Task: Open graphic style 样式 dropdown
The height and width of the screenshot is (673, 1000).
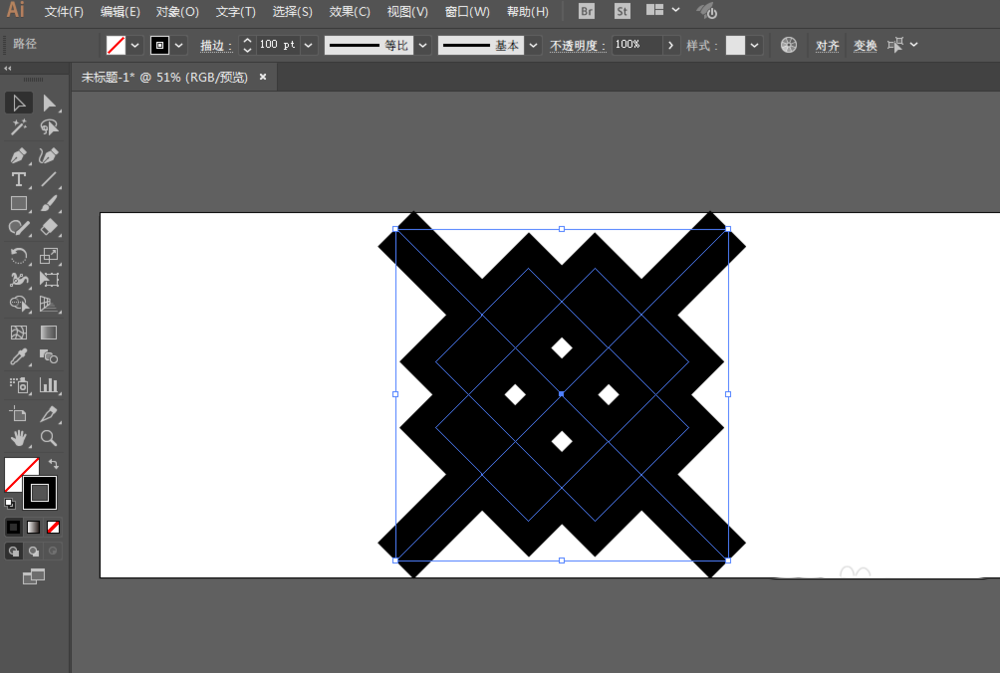Action: click(754, 45)
